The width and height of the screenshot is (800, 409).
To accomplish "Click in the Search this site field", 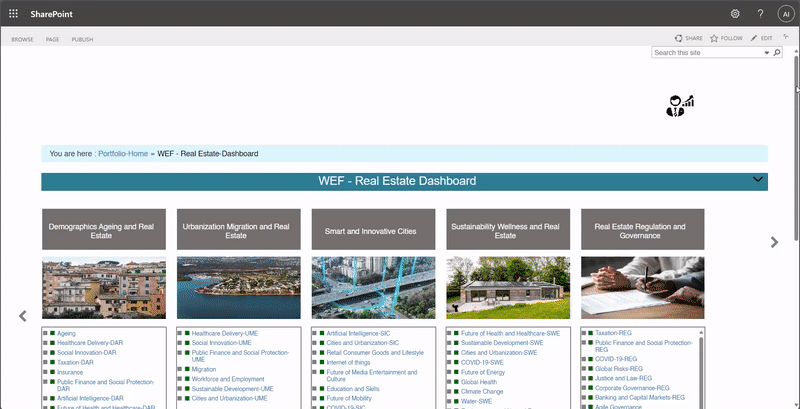I will click(x=708, y=53).
